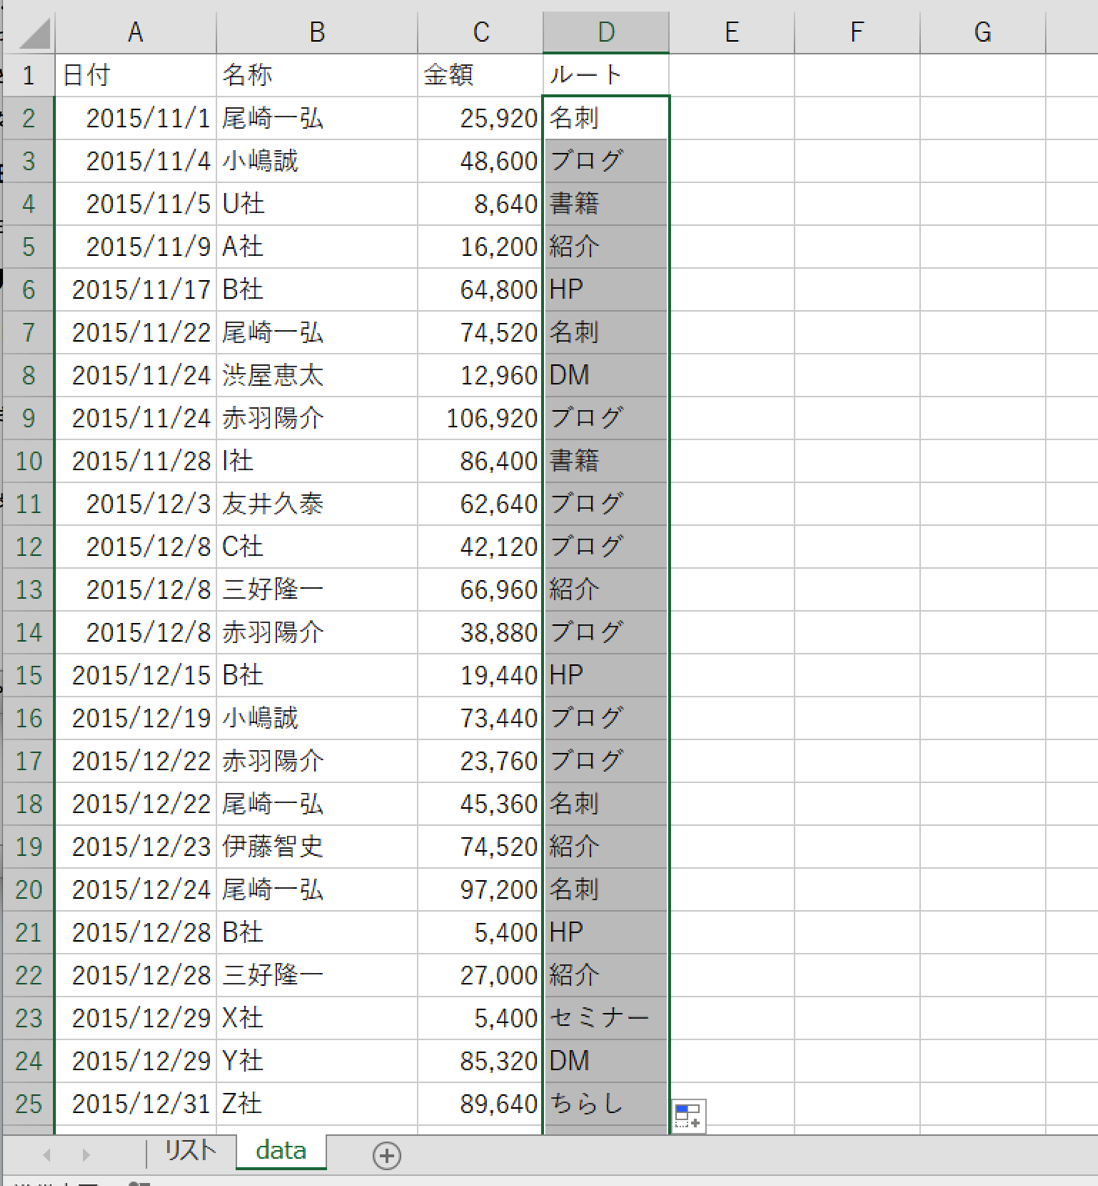1098x1186 pixels.
Task: Click name cell 渋屋恵太
Action: tap(317, 376)
